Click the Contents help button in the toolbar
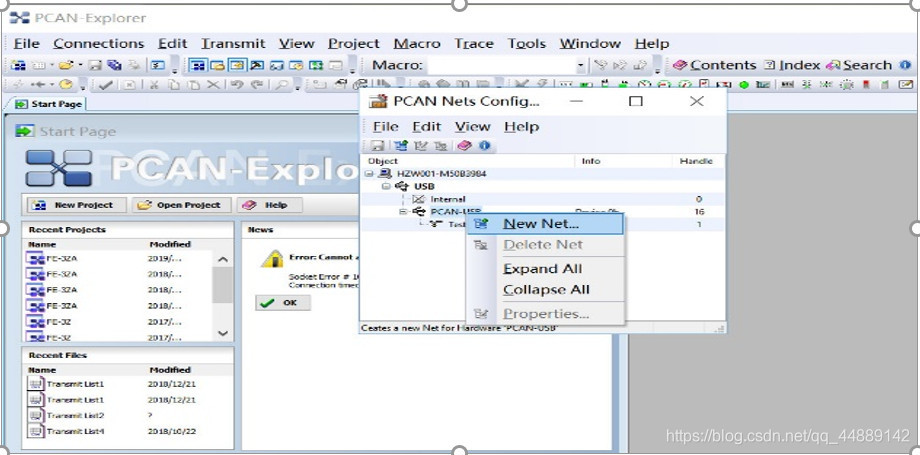Screen dimensions: 920x455 tap(715, 65)
